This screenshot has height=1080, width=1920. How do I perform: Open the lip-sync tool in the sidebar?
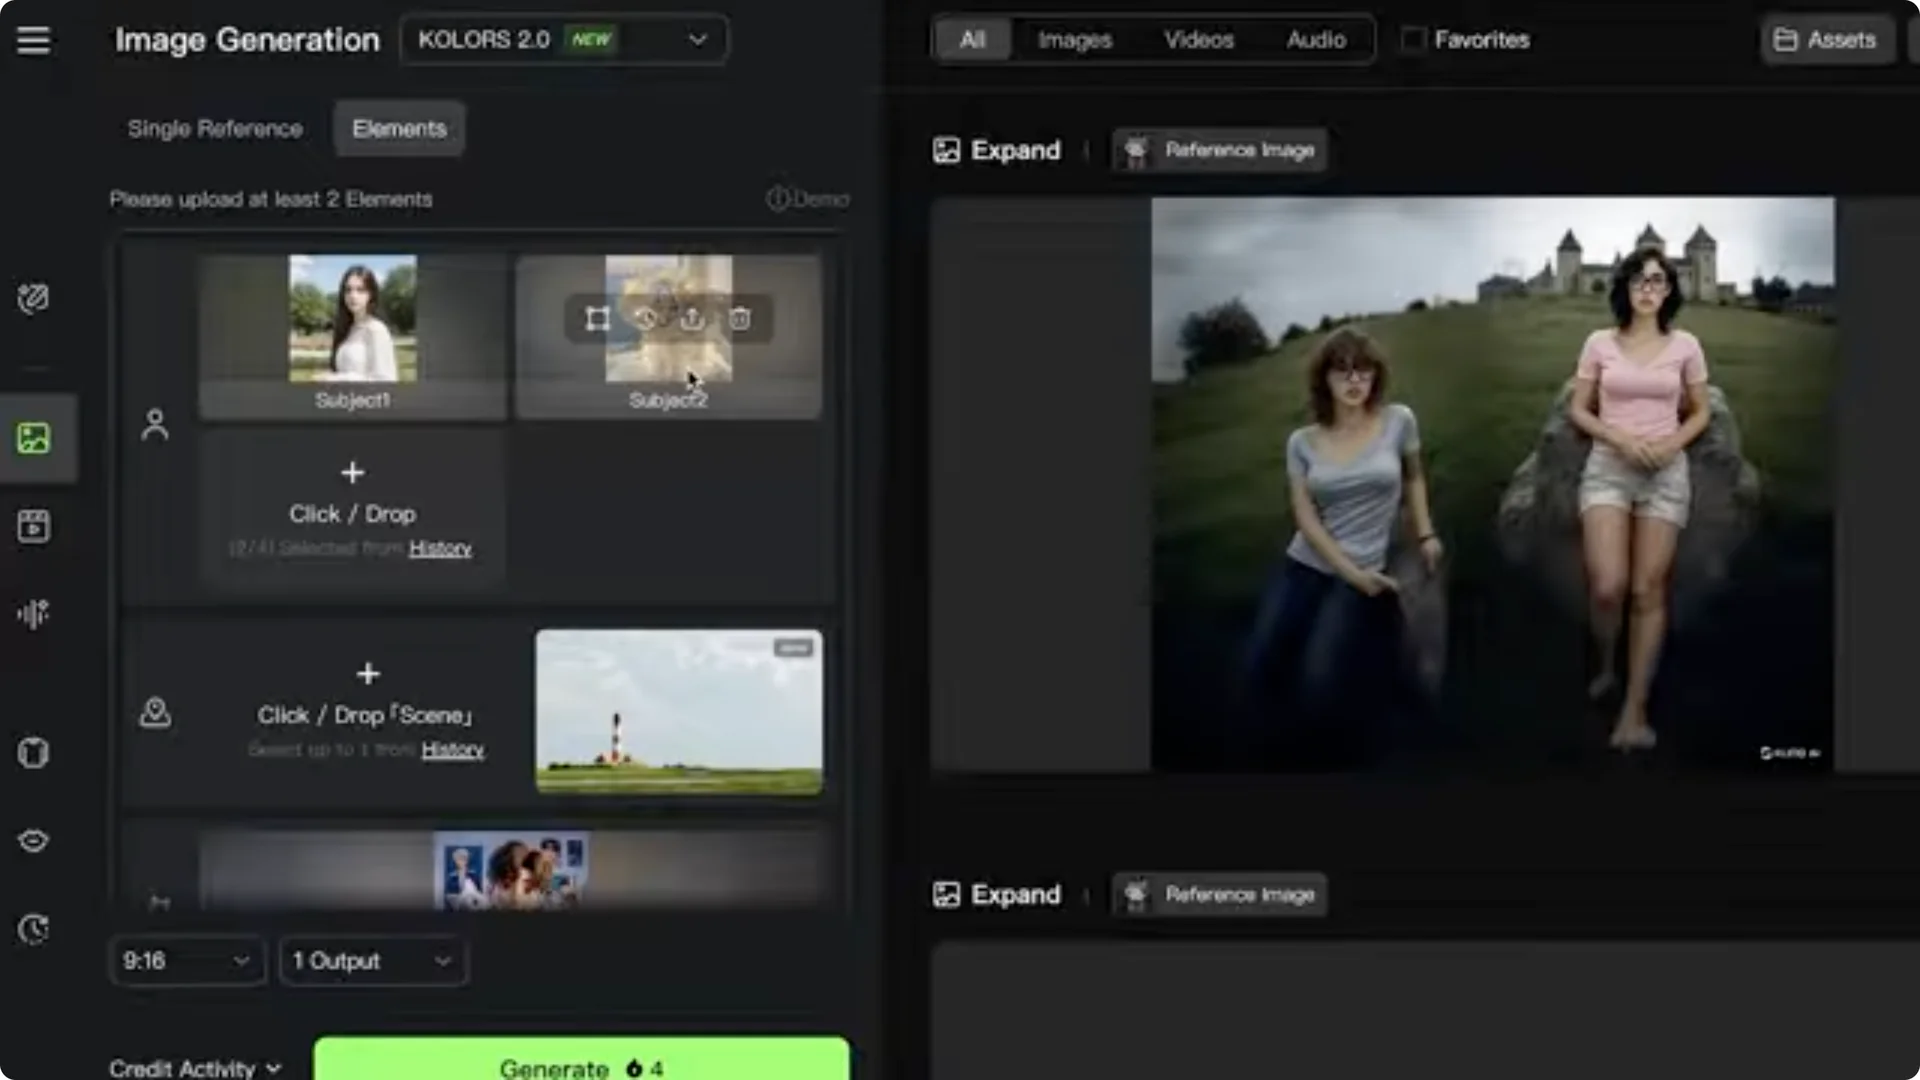pos(34,841)
